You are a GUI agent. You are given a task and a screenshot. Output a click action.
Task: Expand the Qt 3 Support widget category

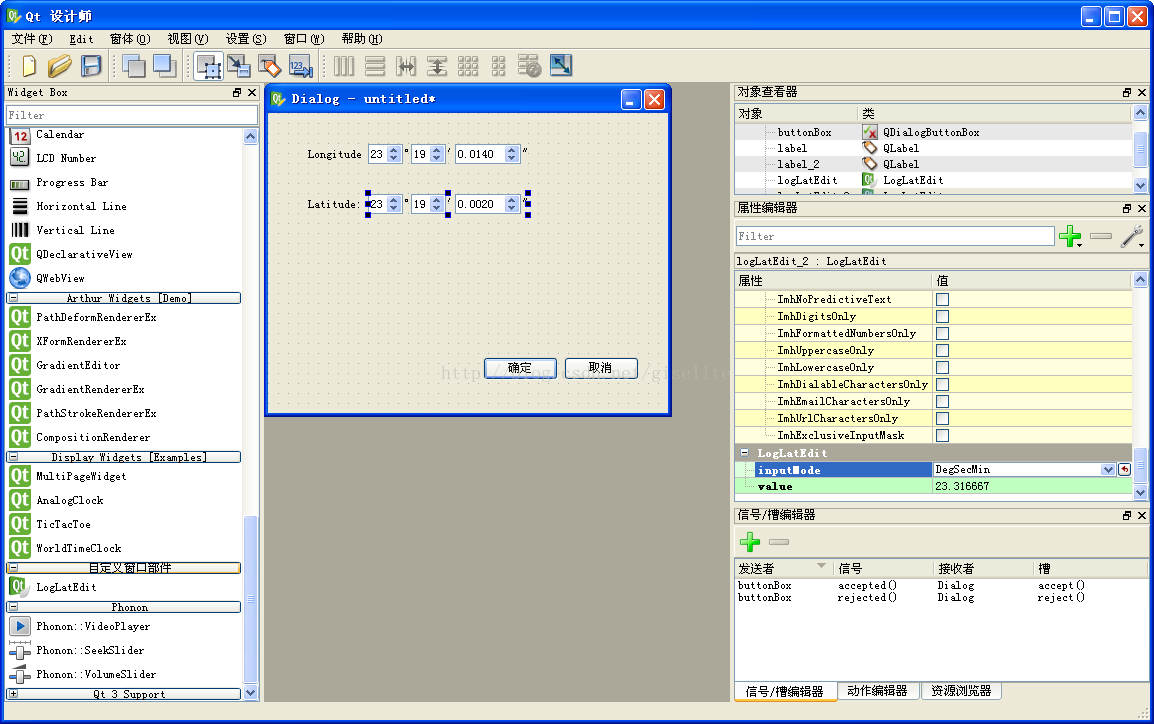point(13,693)
